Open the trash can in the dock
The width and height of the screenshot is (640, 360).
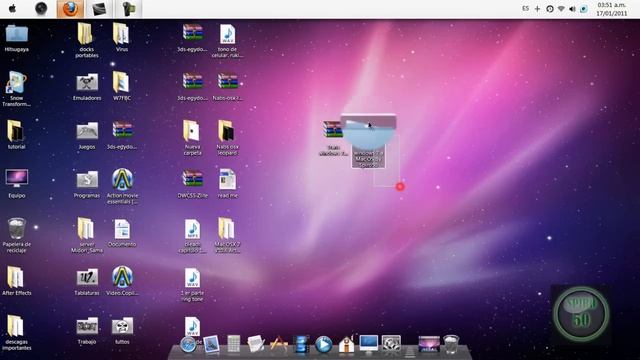[x=451, y=344]
